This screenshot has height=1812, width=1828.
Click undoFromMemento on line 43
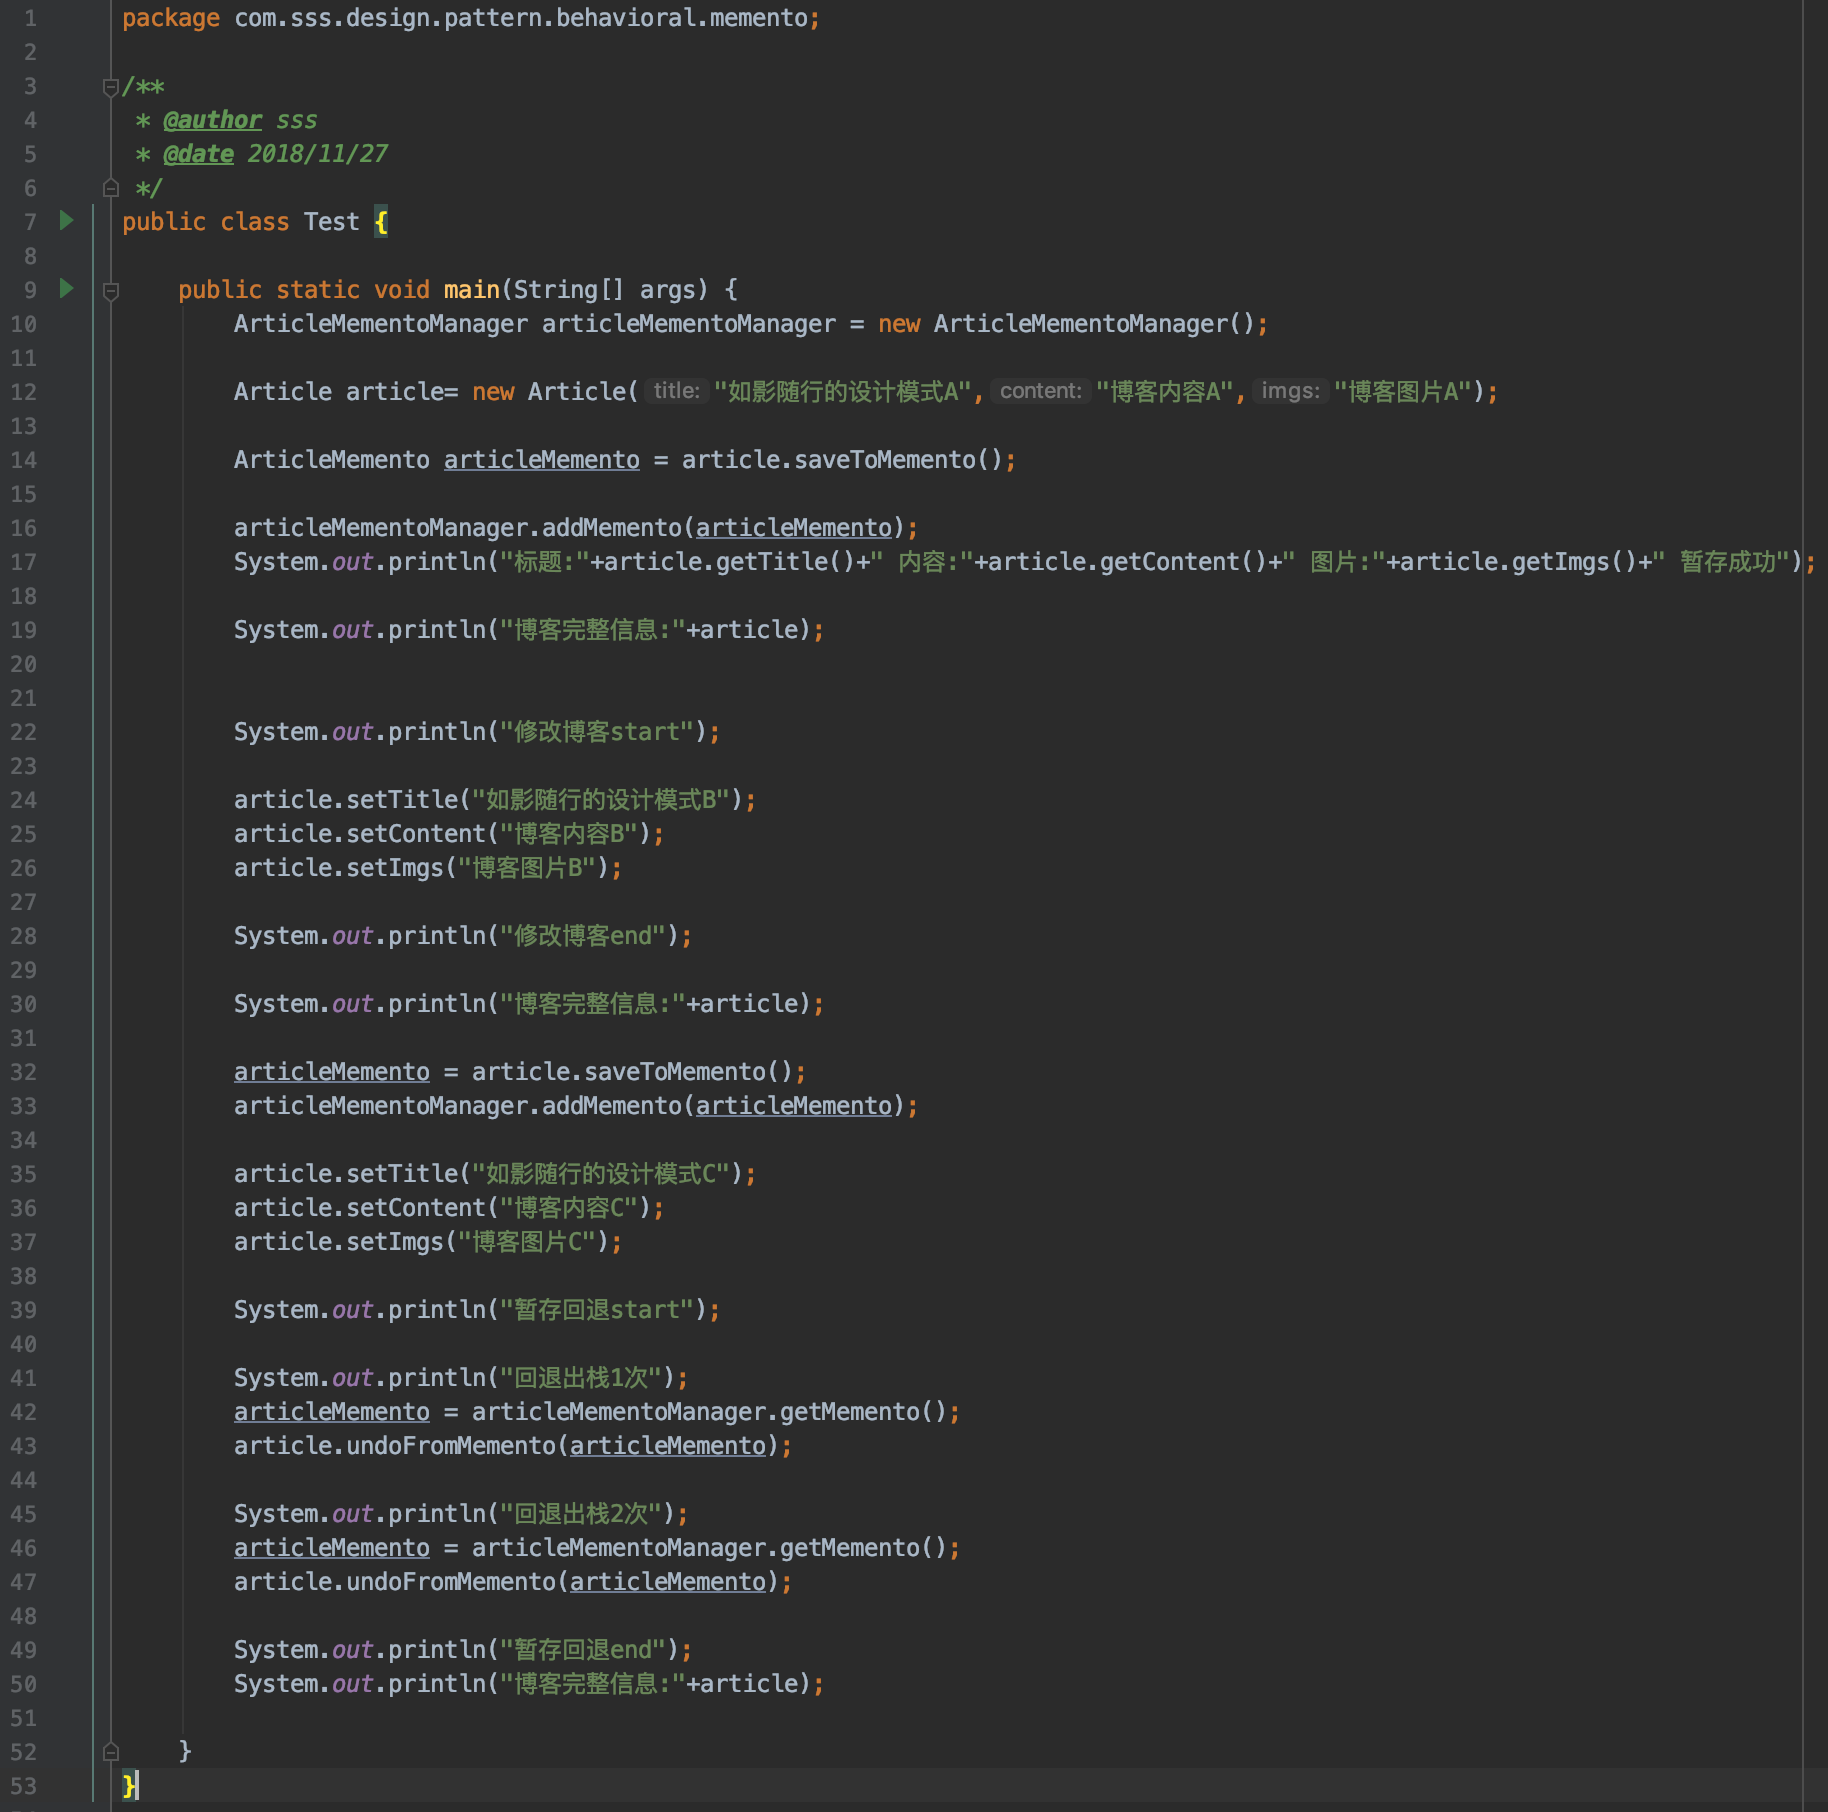click(451, 1446)
